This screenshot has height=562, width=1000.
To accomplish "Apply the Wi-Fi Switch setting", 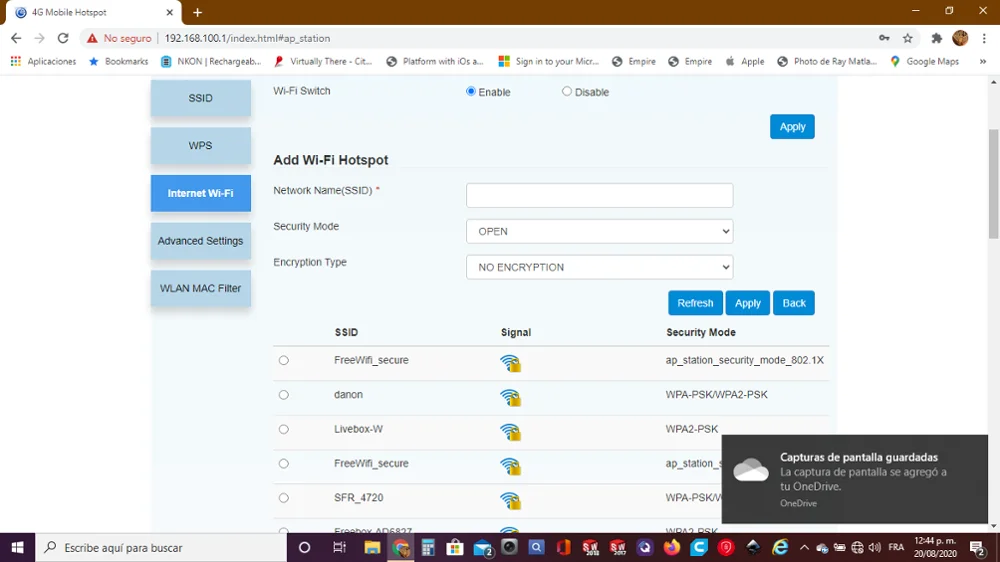I will click(x=792, y=126).
